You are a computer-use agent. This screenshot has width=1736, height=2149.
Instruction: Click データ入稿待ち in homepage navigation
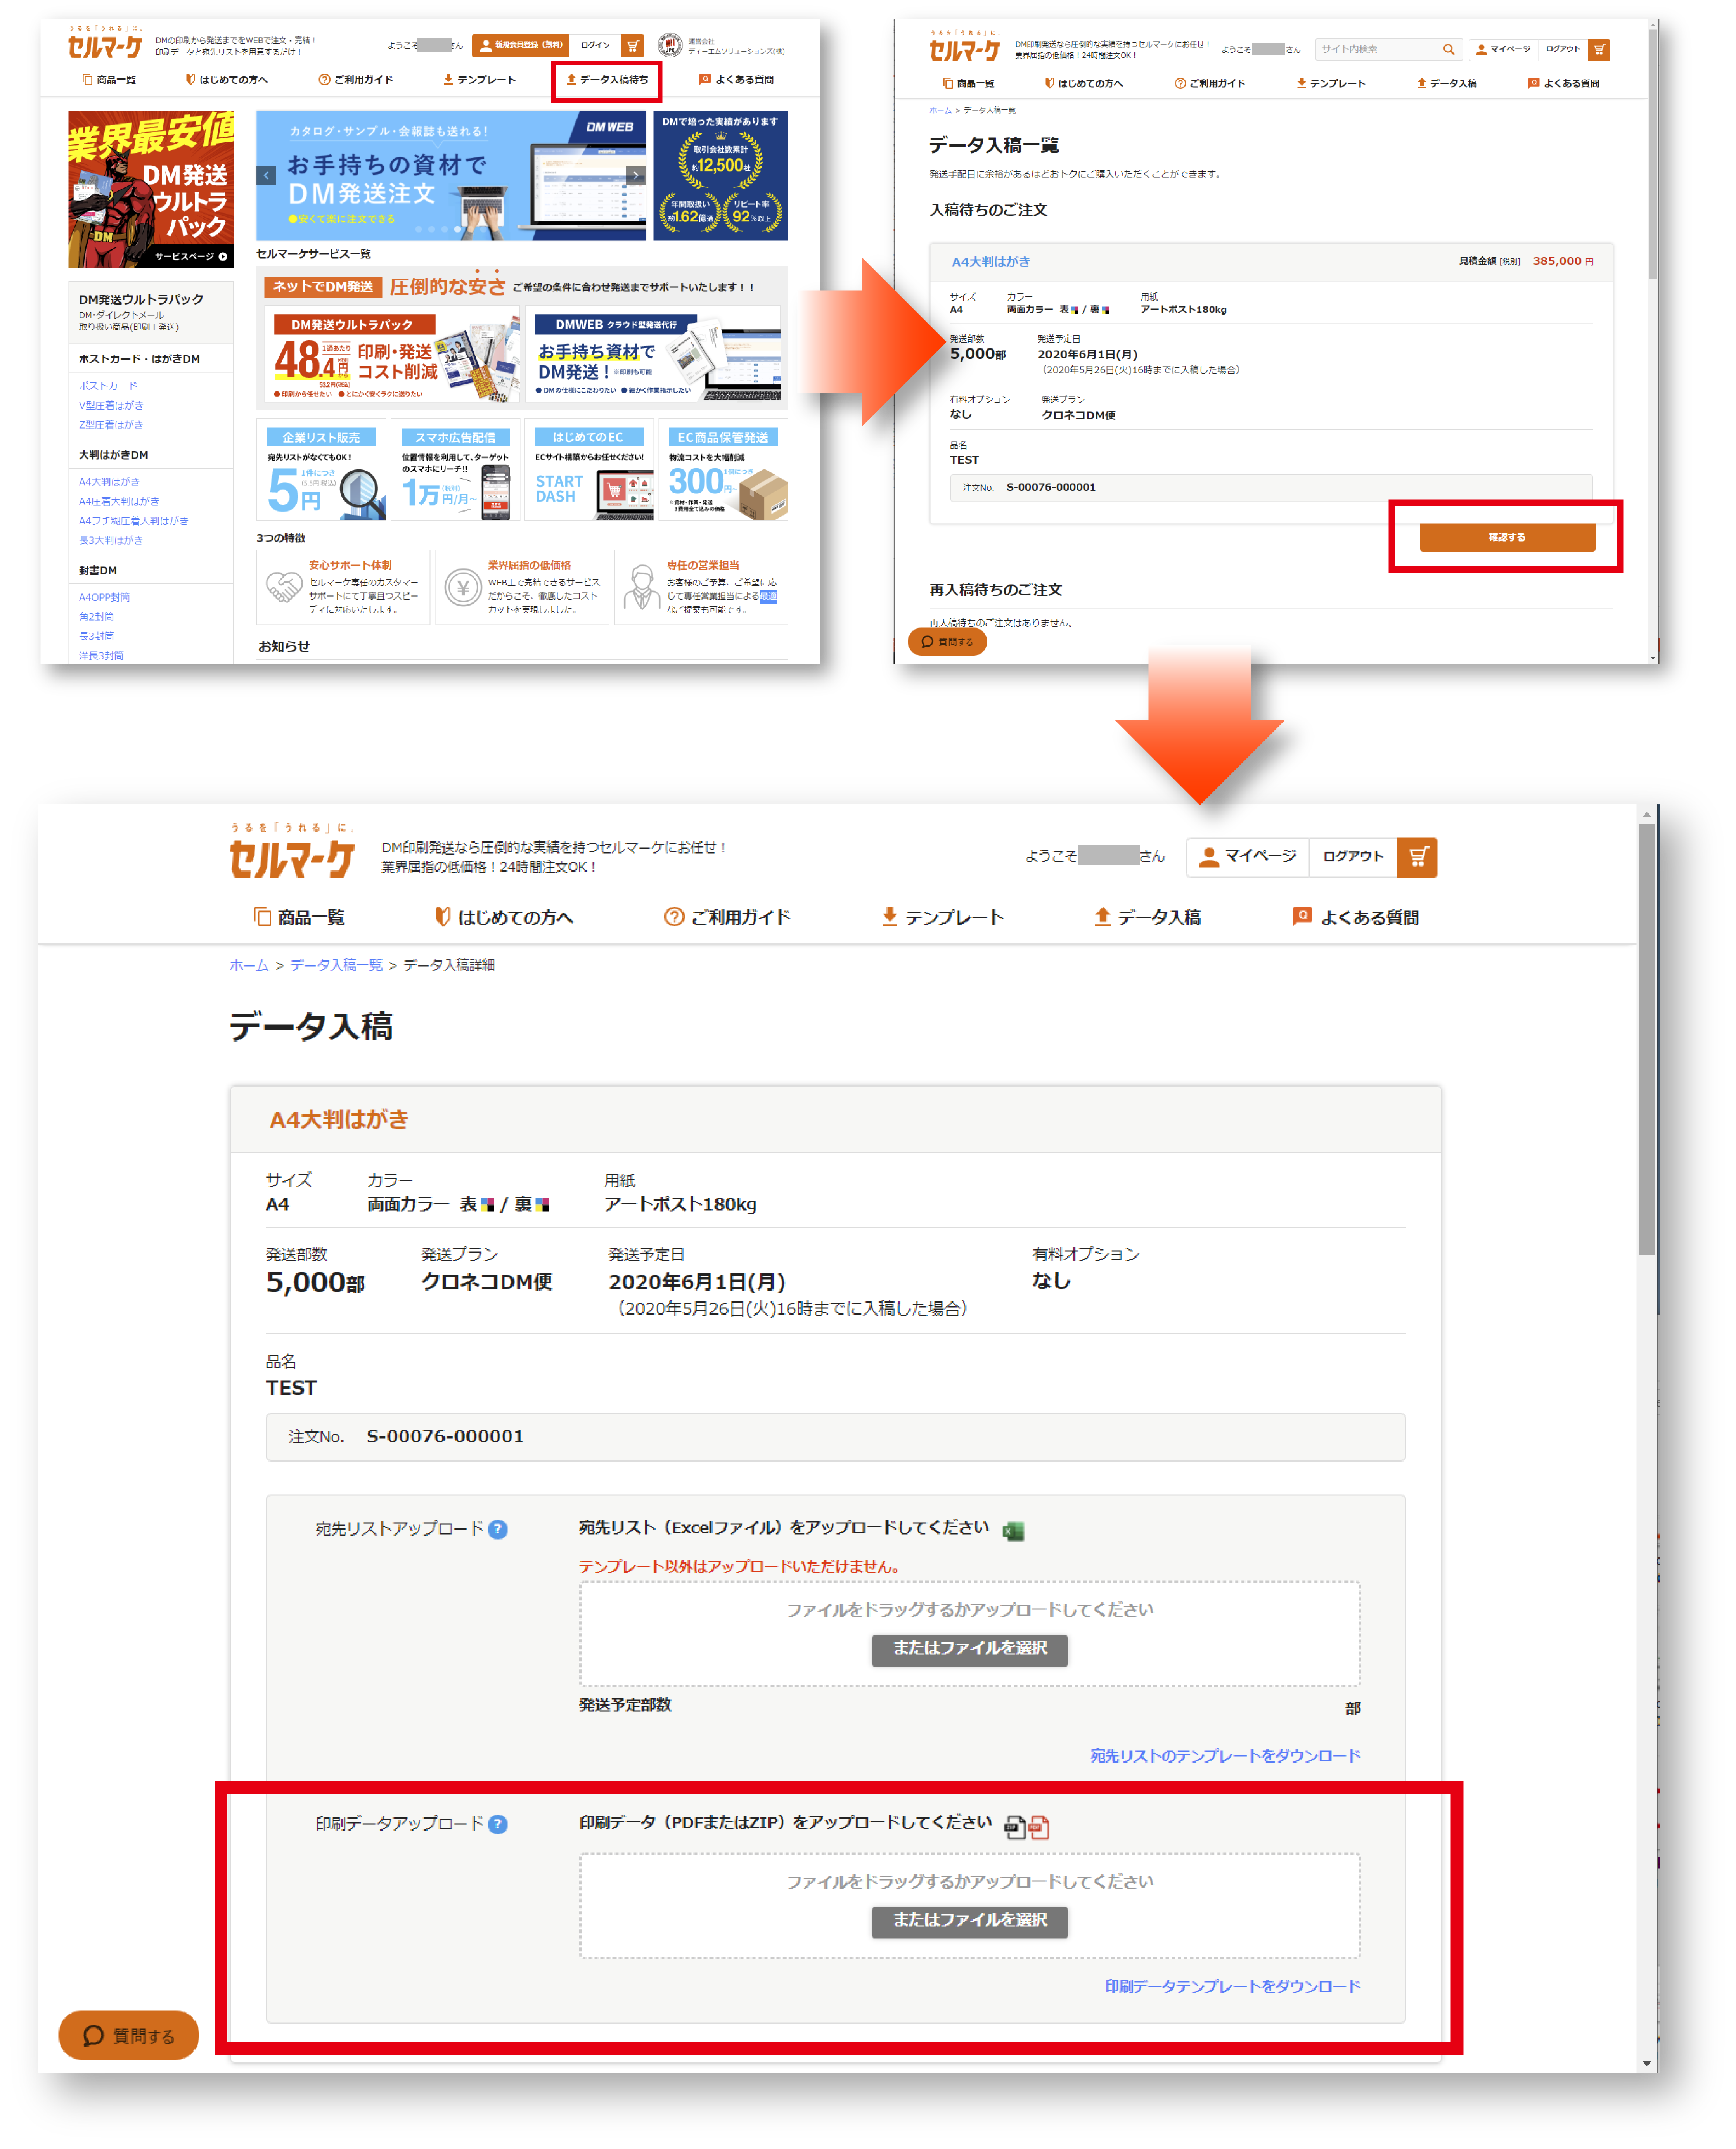click(x=607, y=80)
